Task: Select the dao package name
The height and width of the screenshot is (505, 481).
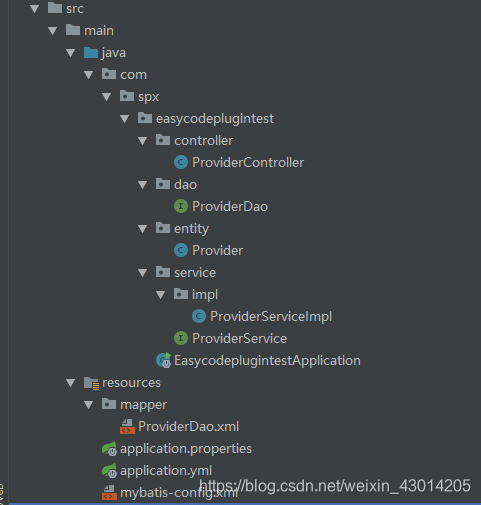Action: [x=185, y=185]
